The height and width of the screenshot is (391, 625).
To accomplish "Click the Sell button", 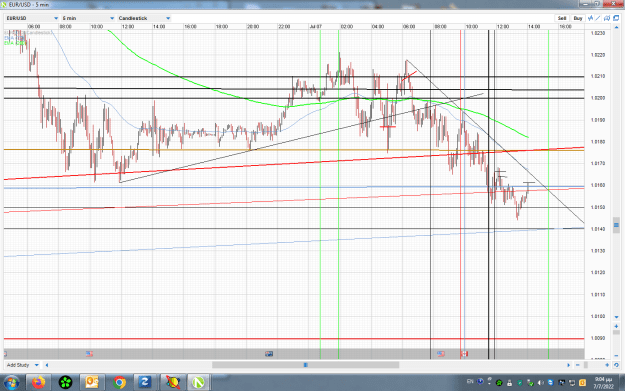I will pyautogui.click(x=562, y=18).
